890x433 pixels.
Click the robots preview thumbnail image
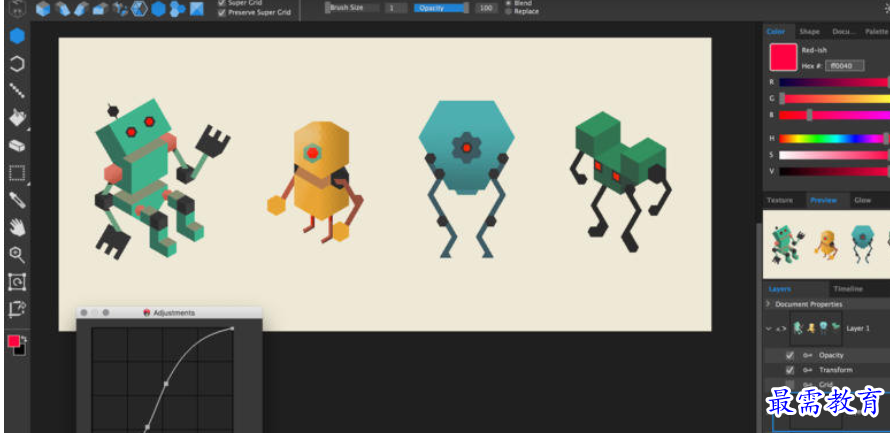point(826,245)
